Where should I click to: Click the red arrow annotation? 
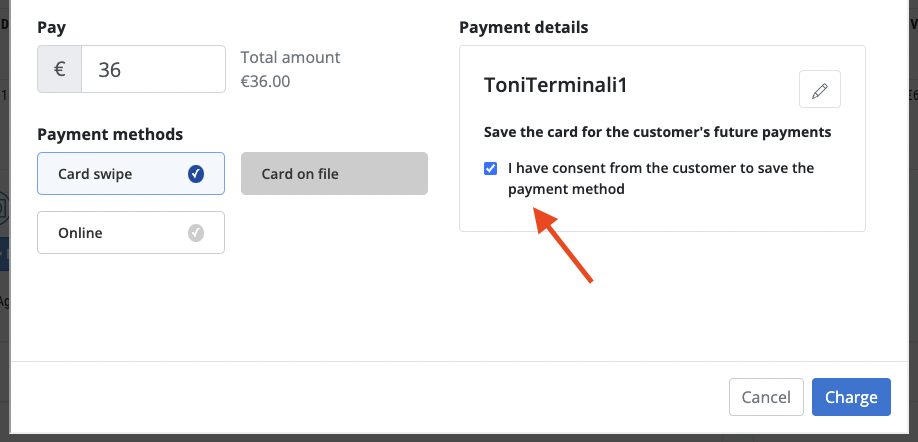pos(564,245)
